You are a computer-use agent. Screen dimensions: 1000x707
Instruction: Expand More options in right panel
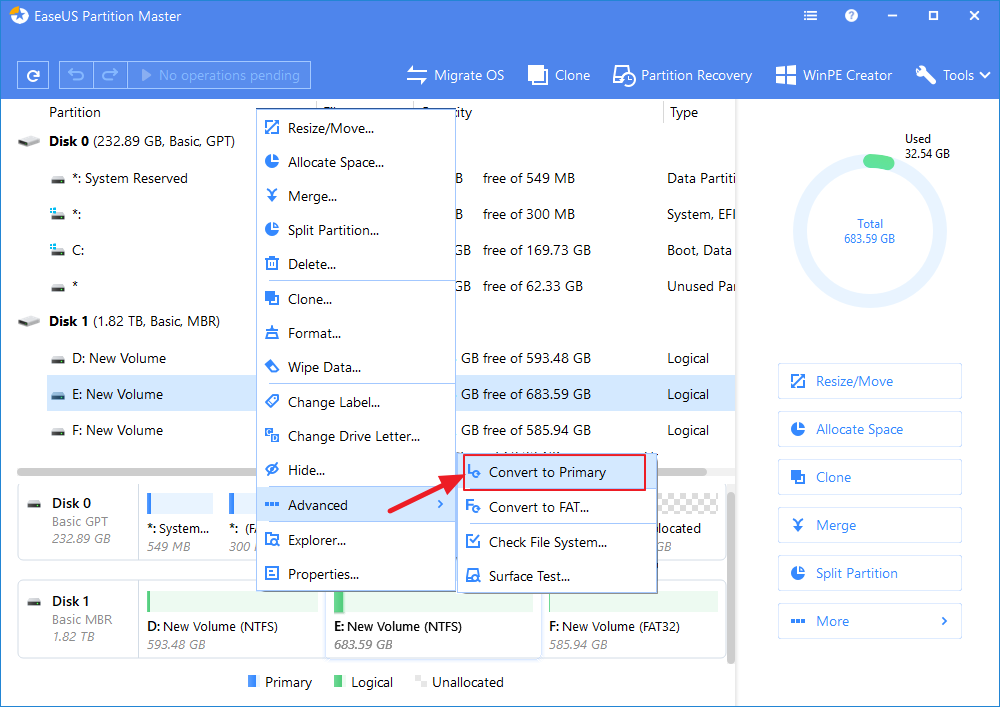click(869, 621)
